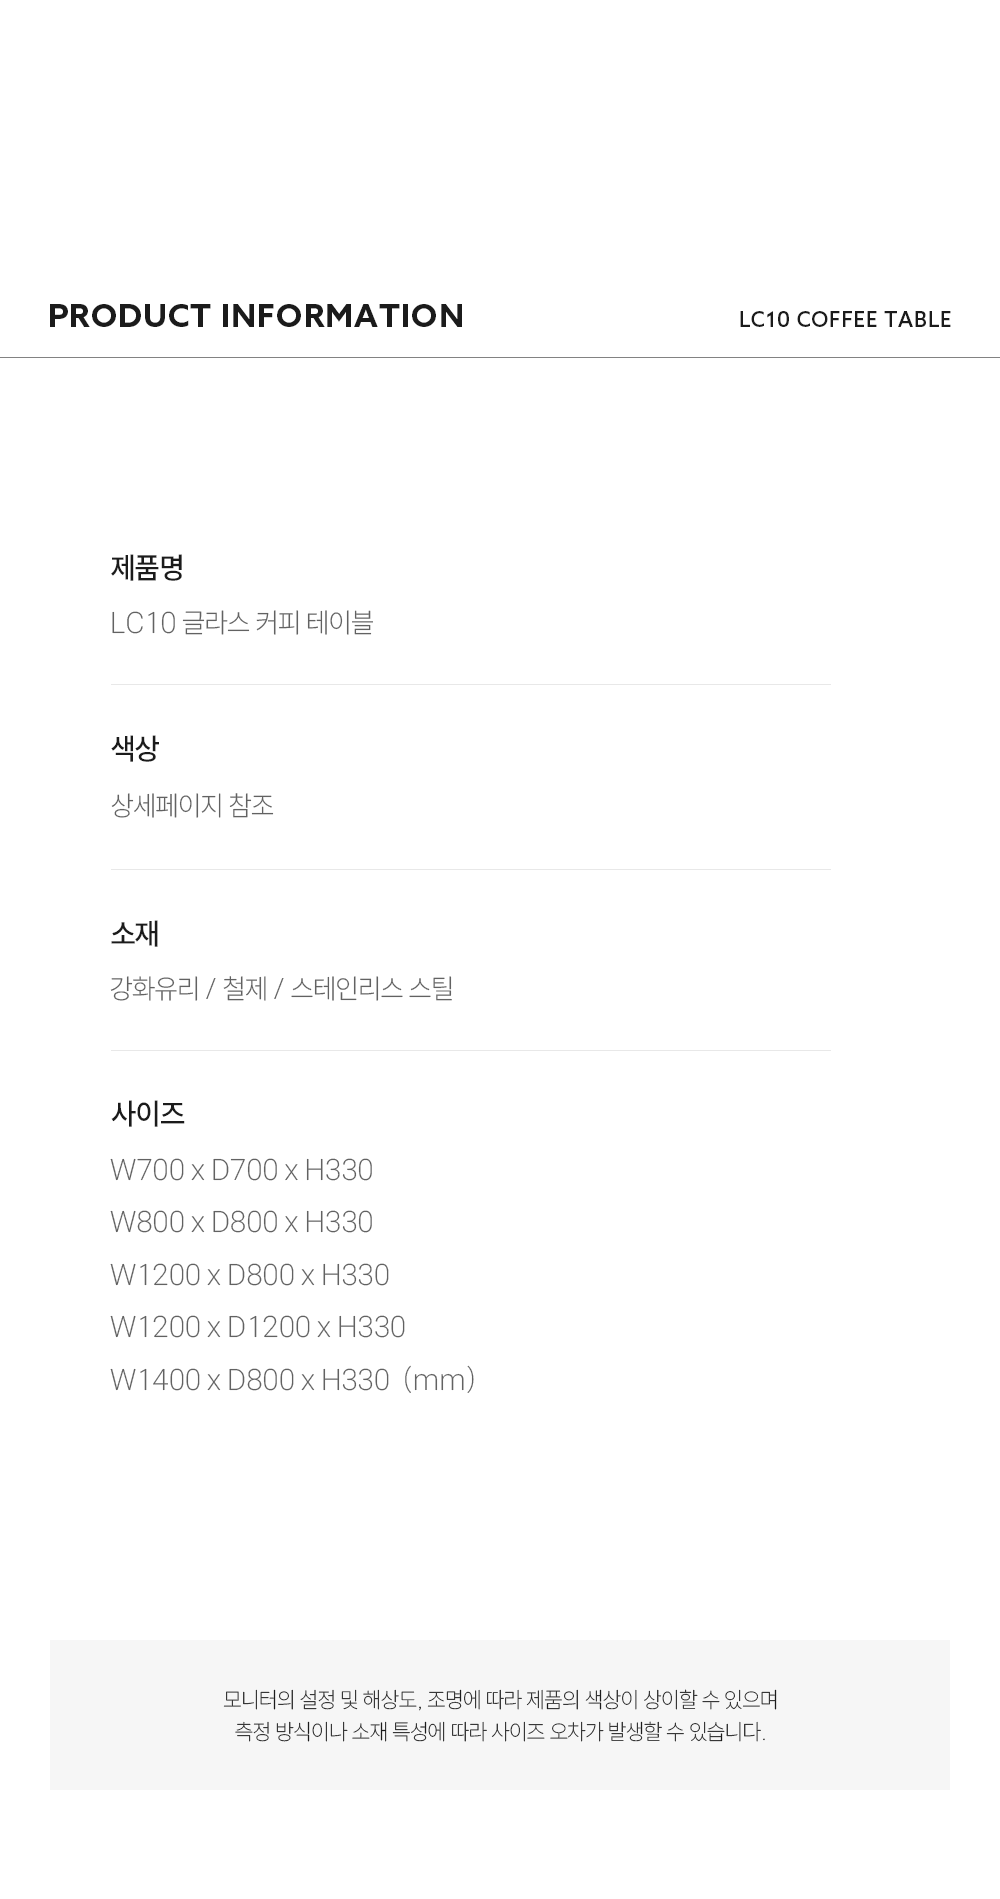Click the monitor color disclaimer first line
This screenshot has width=1000, height=1899.
500,1699
